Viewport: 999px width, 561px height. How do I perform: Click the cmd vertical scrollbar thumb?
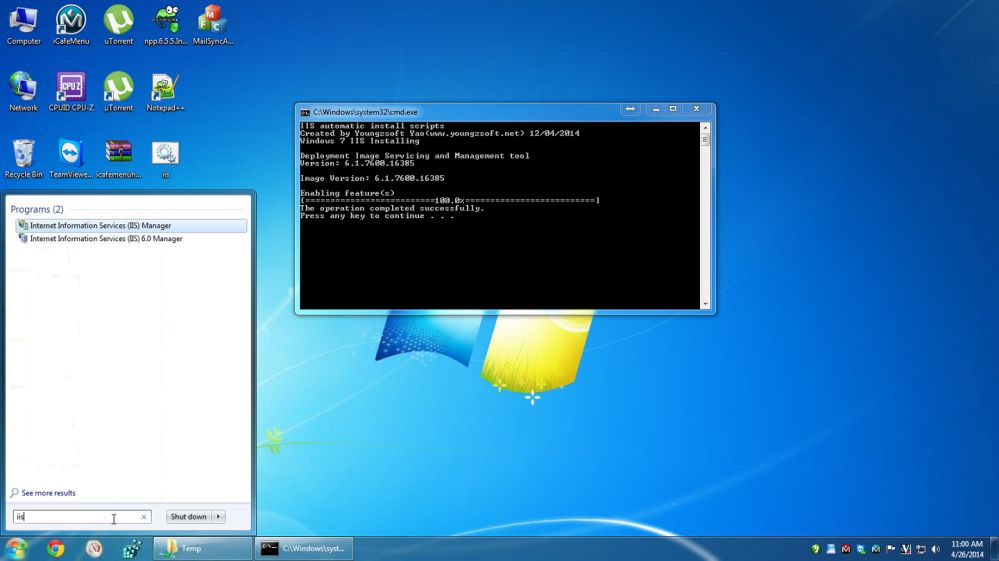coord(705,139)
